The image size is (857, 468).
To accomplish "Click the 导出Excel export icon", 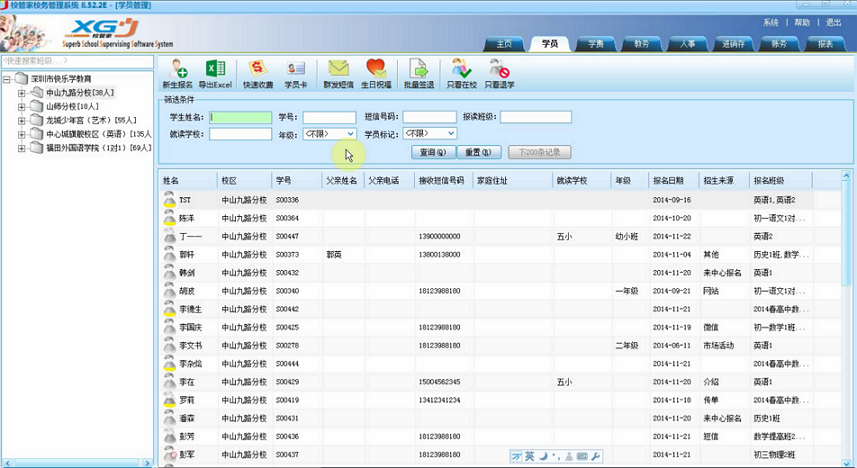I will click(x=215, y=69).
